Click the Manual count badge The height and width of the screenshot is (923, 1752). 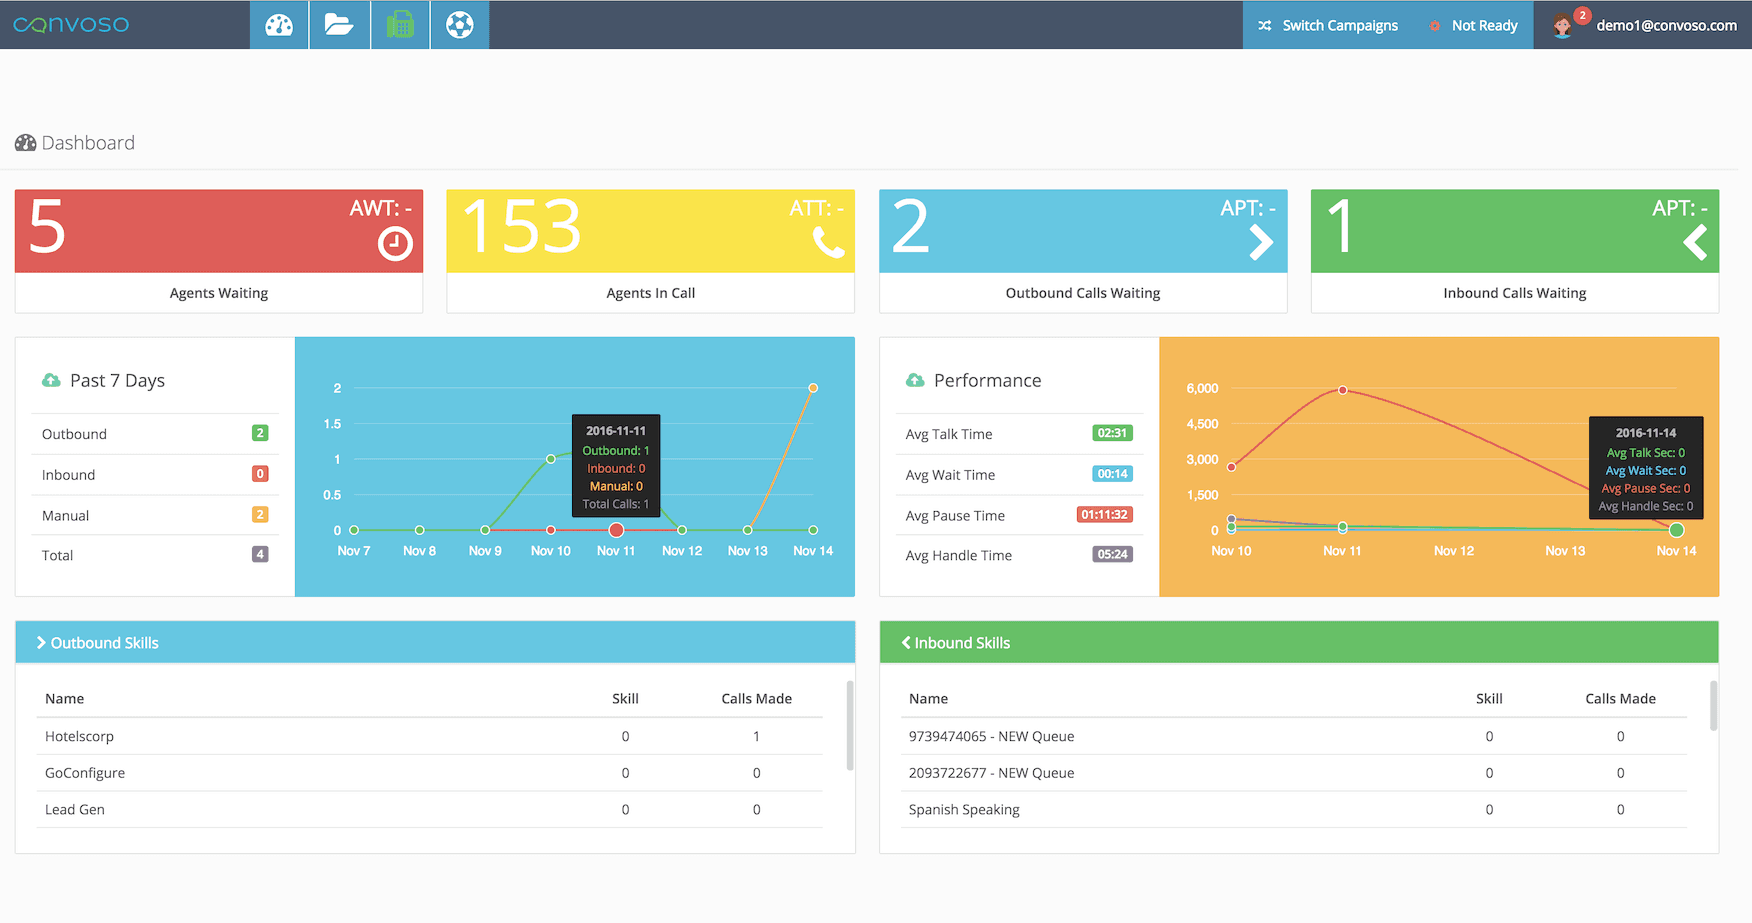260,514
